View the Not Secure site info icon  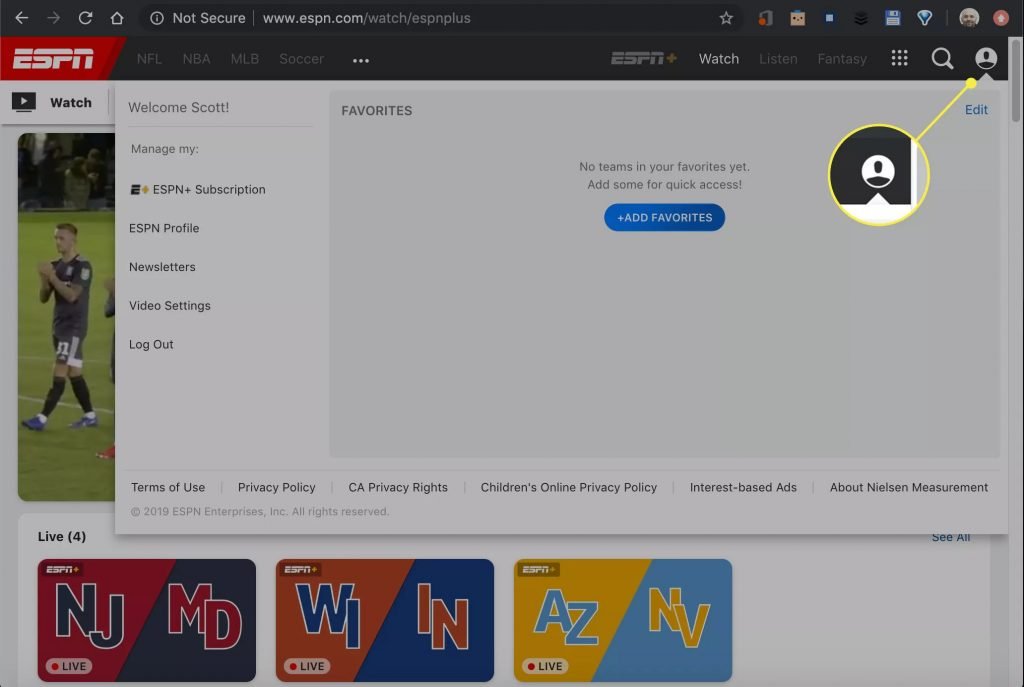[157, 18]
